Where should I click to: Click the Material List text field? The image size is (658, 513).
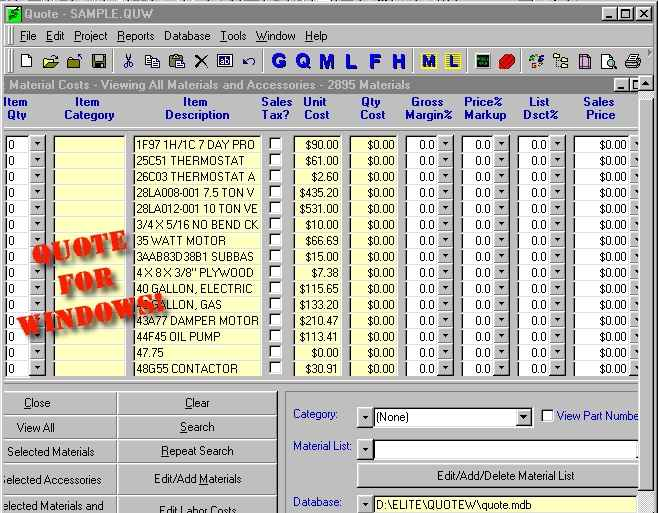pyautogui.click(x=505, y=450)
